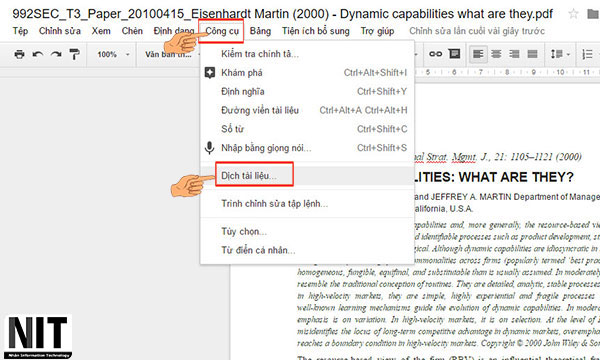600x360 pixels.
Task: Open line spacing options
Action: point(560,54)
